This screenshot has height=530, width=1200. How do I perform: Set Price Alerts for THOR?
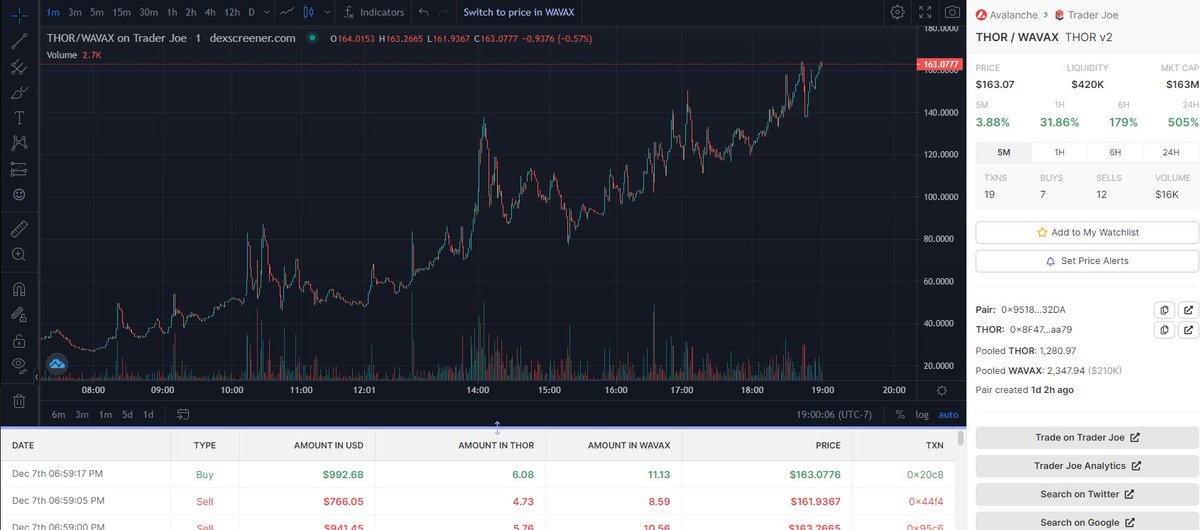tap(1087, 260)
